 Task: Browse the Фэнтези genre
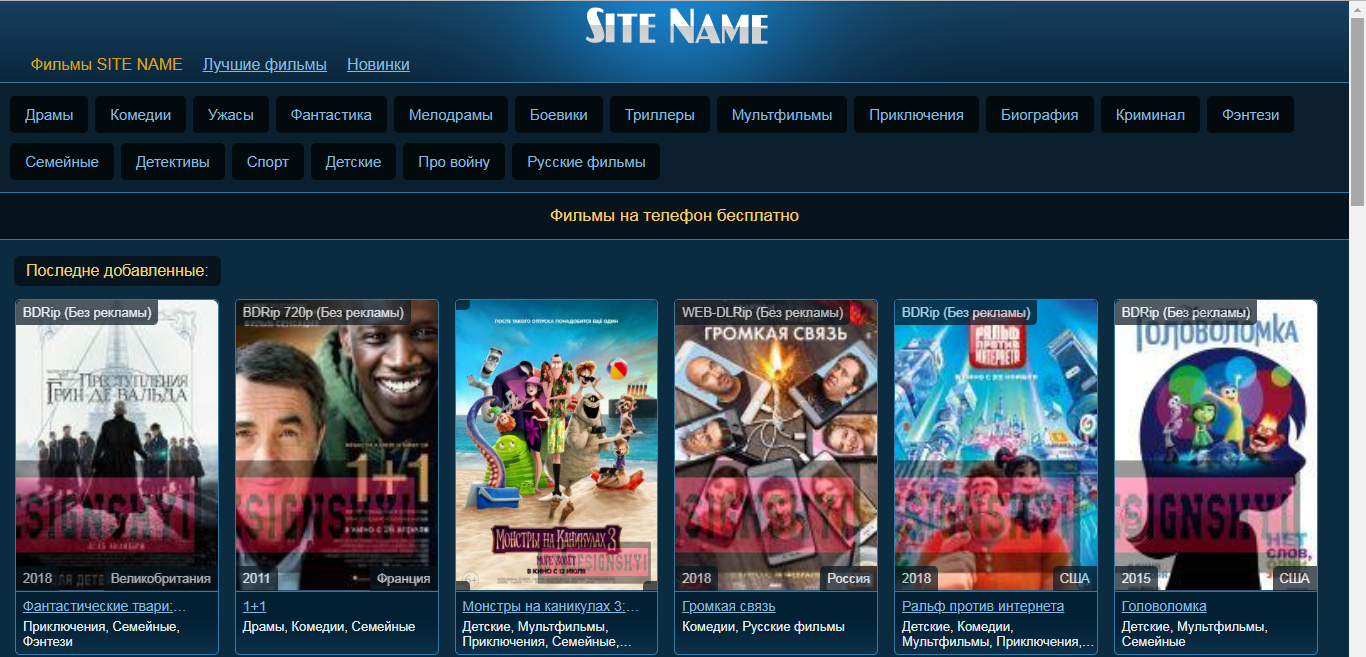click(x=1250, y=115)
